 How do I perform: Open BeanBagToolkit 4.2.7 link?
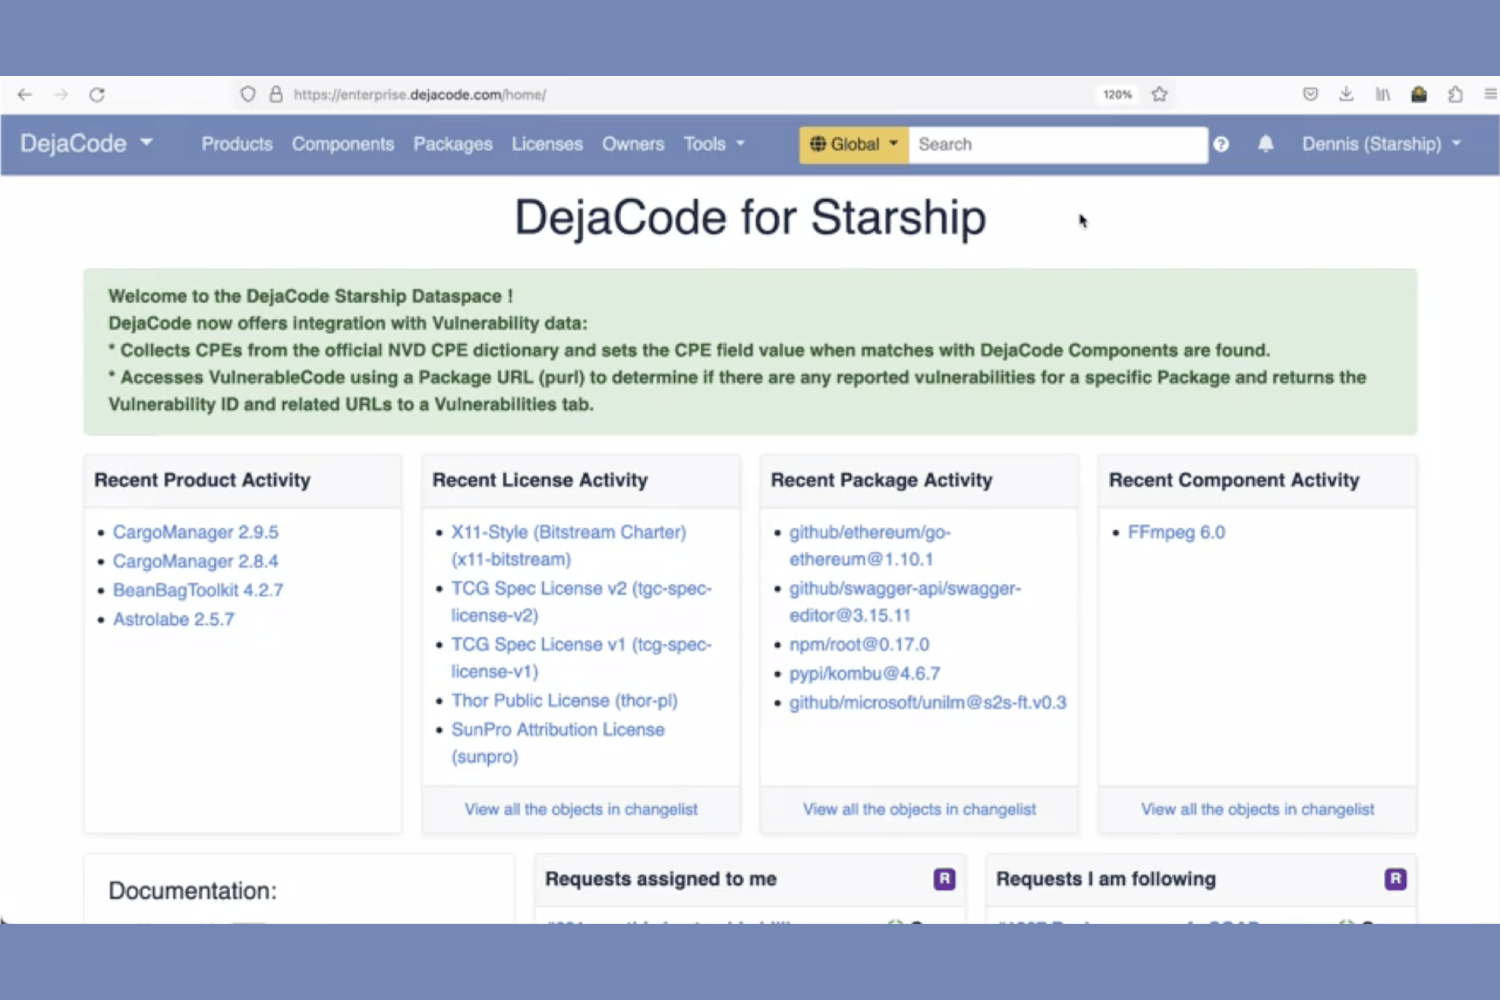coord(198,590)
